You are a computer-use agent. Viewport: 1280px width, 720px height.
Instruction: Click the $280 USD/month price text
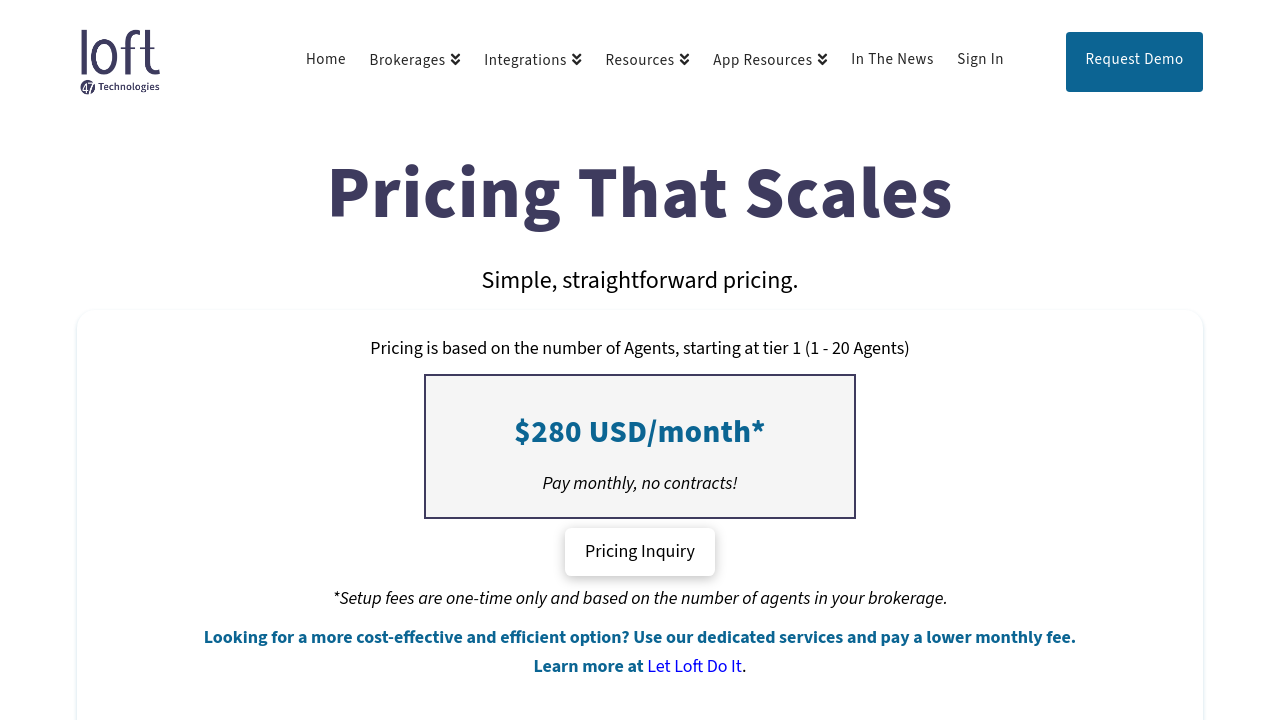coord(640,432)
